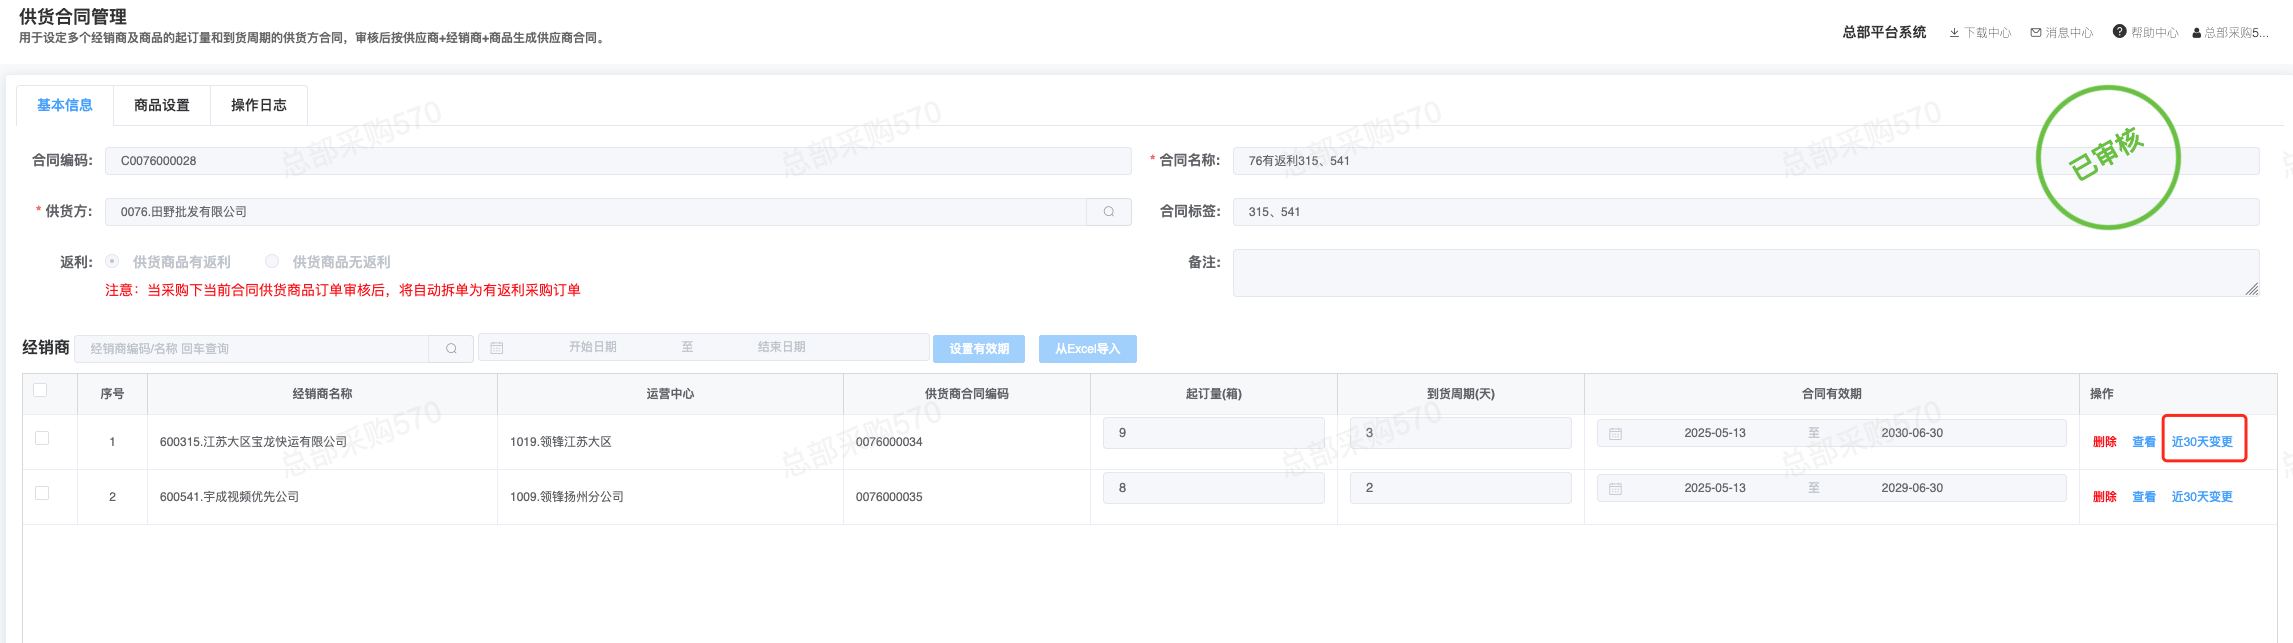Click the 合同标签 field with 315、541
The width and height of the screenshot is (2293, 643).
[x=1746, y=212]
